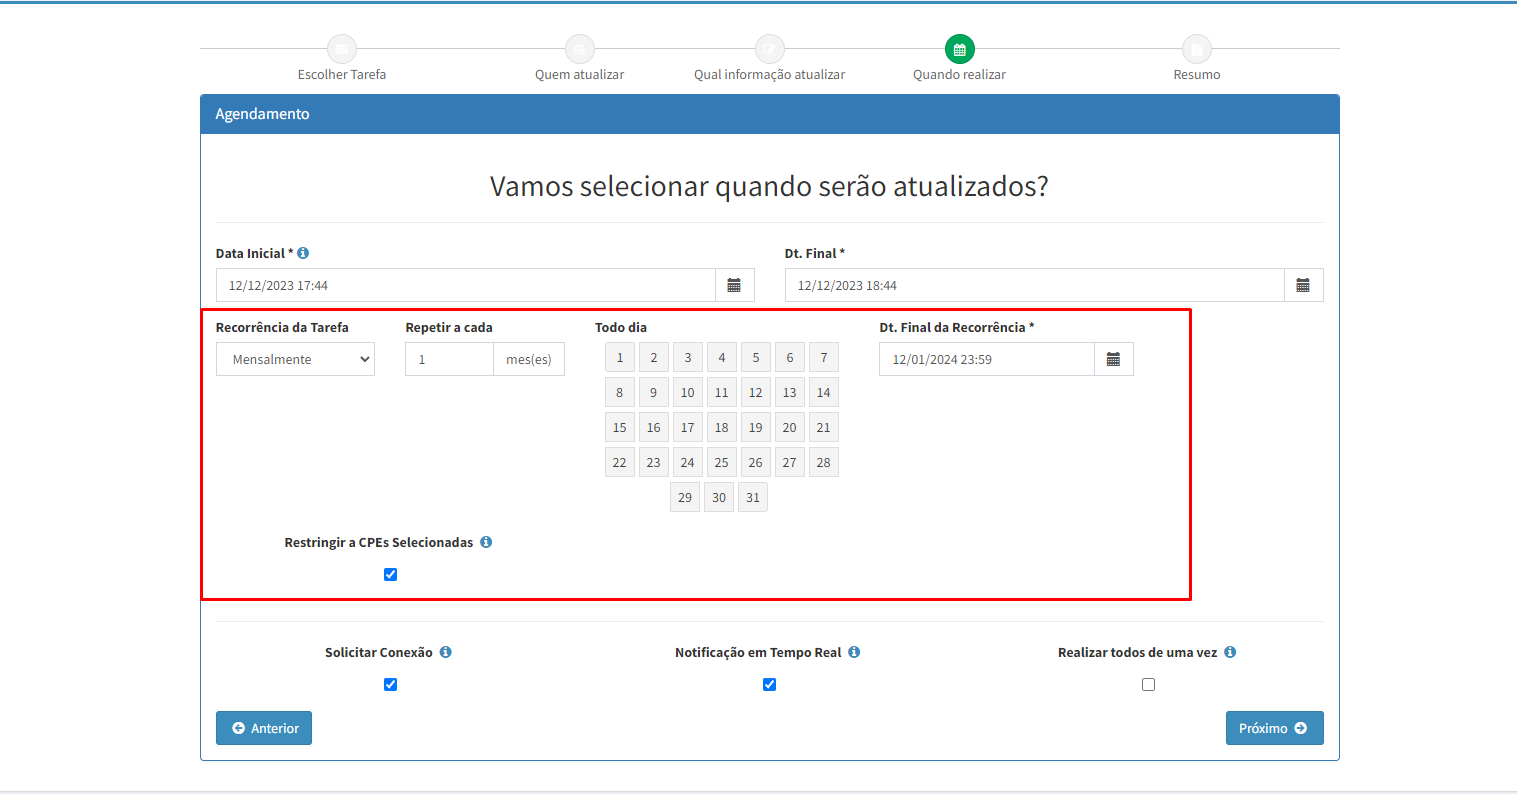Image resolution: width=1517 pixels, height=794 pixels.
Task: Select day 20 in Todo dia grid
Action: click(790, 427)
